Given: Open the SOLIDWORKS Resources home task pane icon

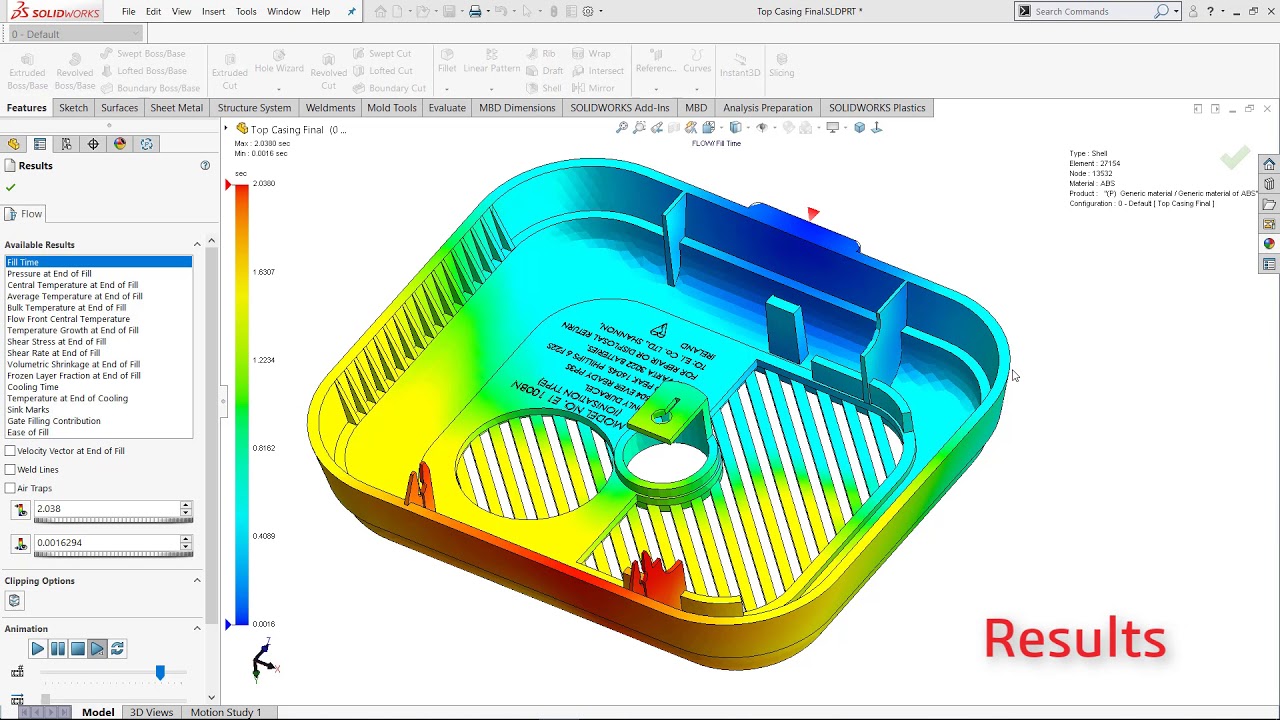Looking at the screenshot, I should (x=1269, y=164).
